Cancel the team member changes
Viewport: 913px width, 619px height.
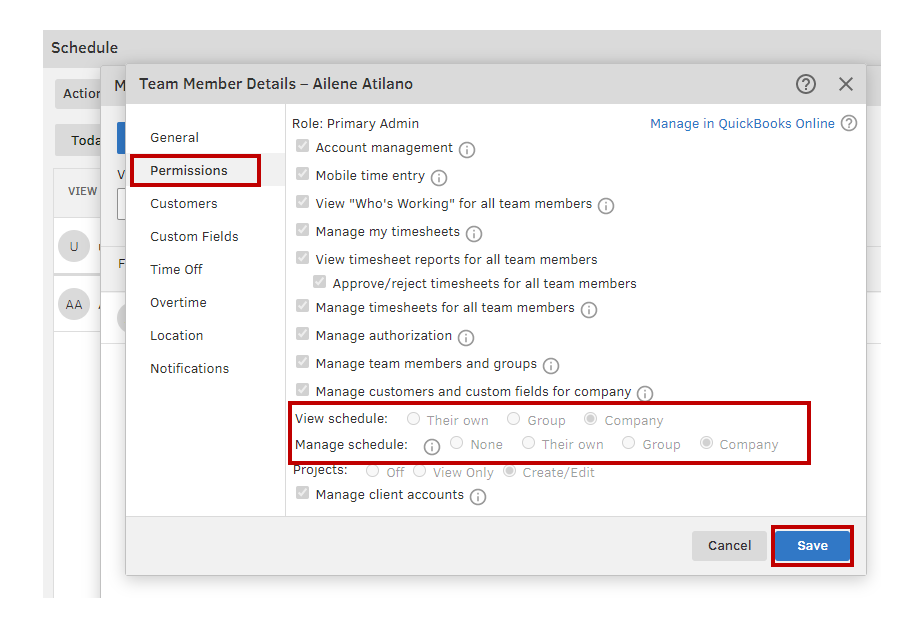click(x=729, y=546)
